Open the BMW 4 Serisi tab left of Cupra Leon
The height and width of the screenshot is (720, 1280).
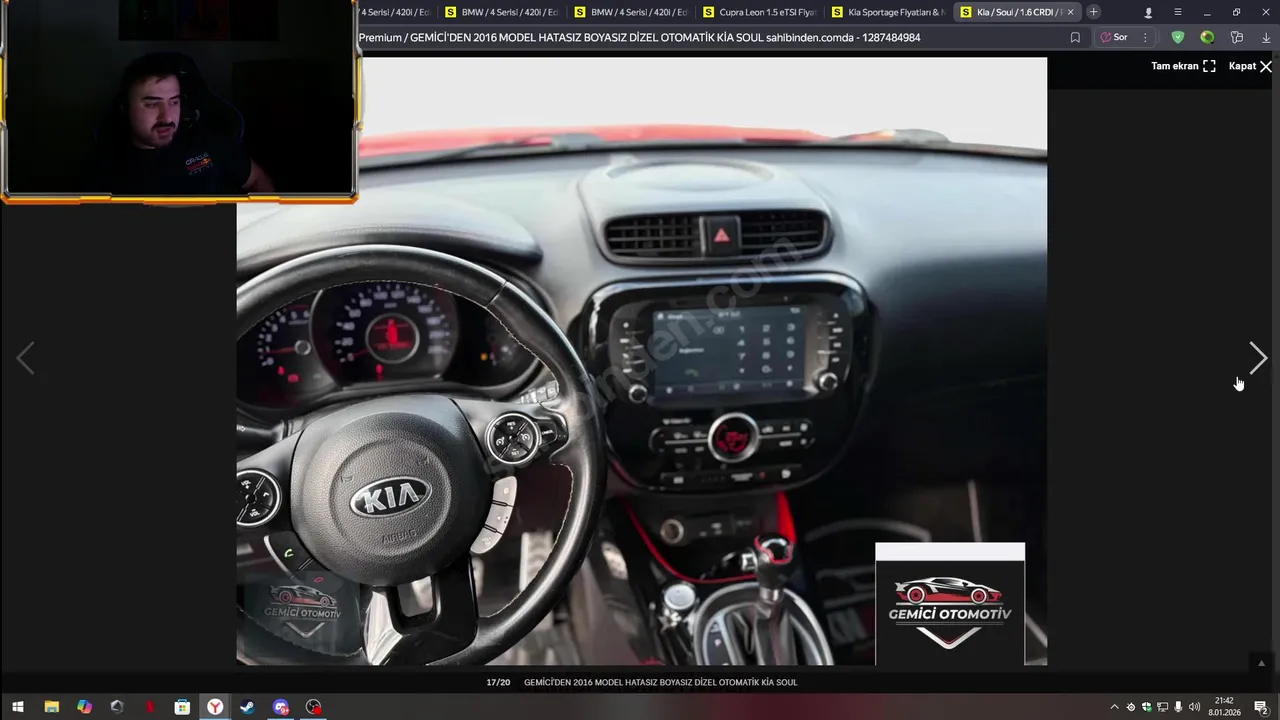pos(630,12)
